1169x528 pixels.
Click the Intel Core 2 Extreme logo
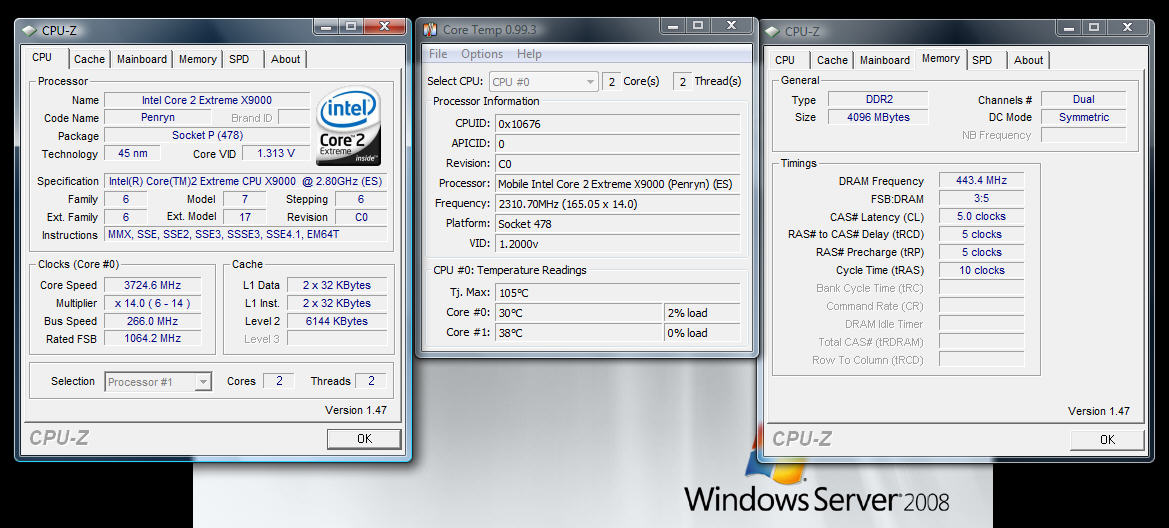(349, 126)
